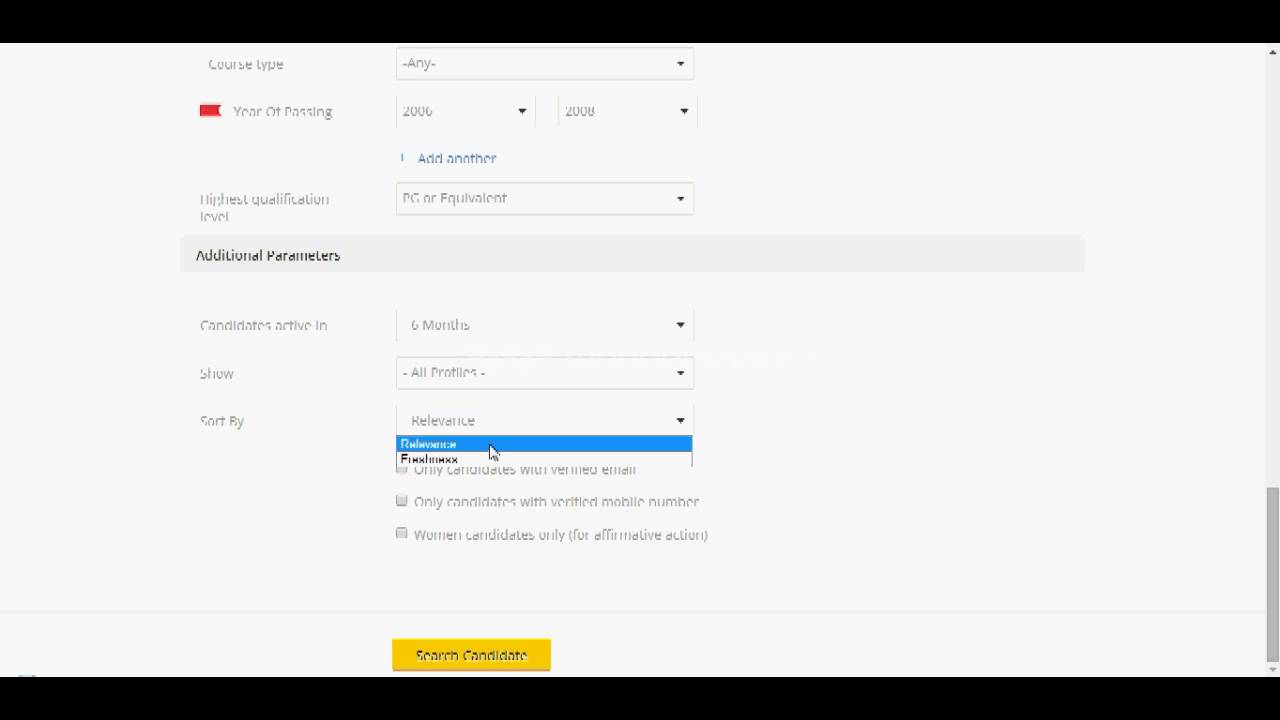Click the Search Candidate button

click(x=471, y=655)
